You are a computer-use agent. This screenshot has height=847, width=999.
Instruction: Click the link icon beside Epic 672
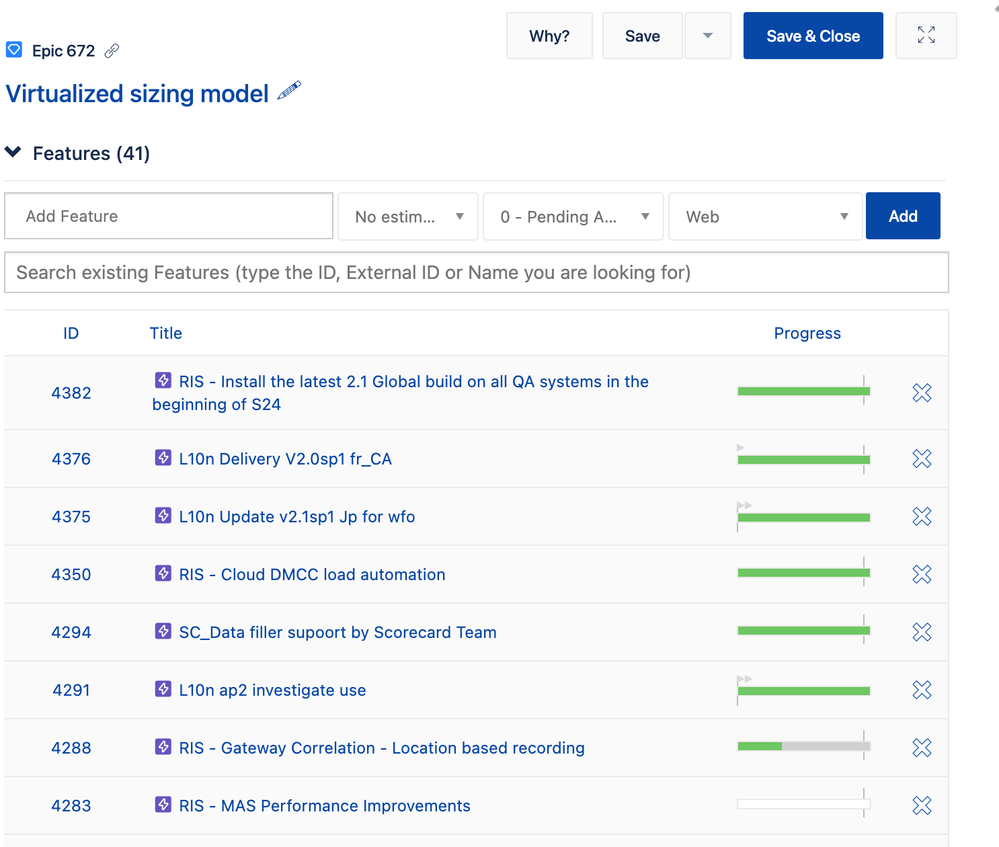tap(112, 51)
